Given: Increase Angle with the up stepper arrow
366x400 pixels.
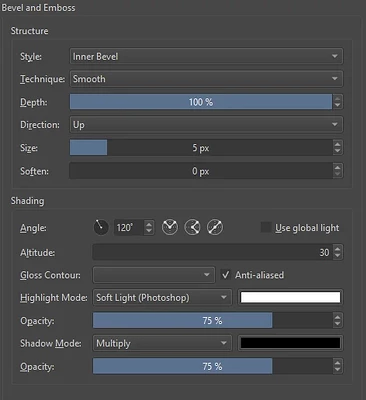Looking at the screenshot, I should pyautogui.click(x=149, y=224).
